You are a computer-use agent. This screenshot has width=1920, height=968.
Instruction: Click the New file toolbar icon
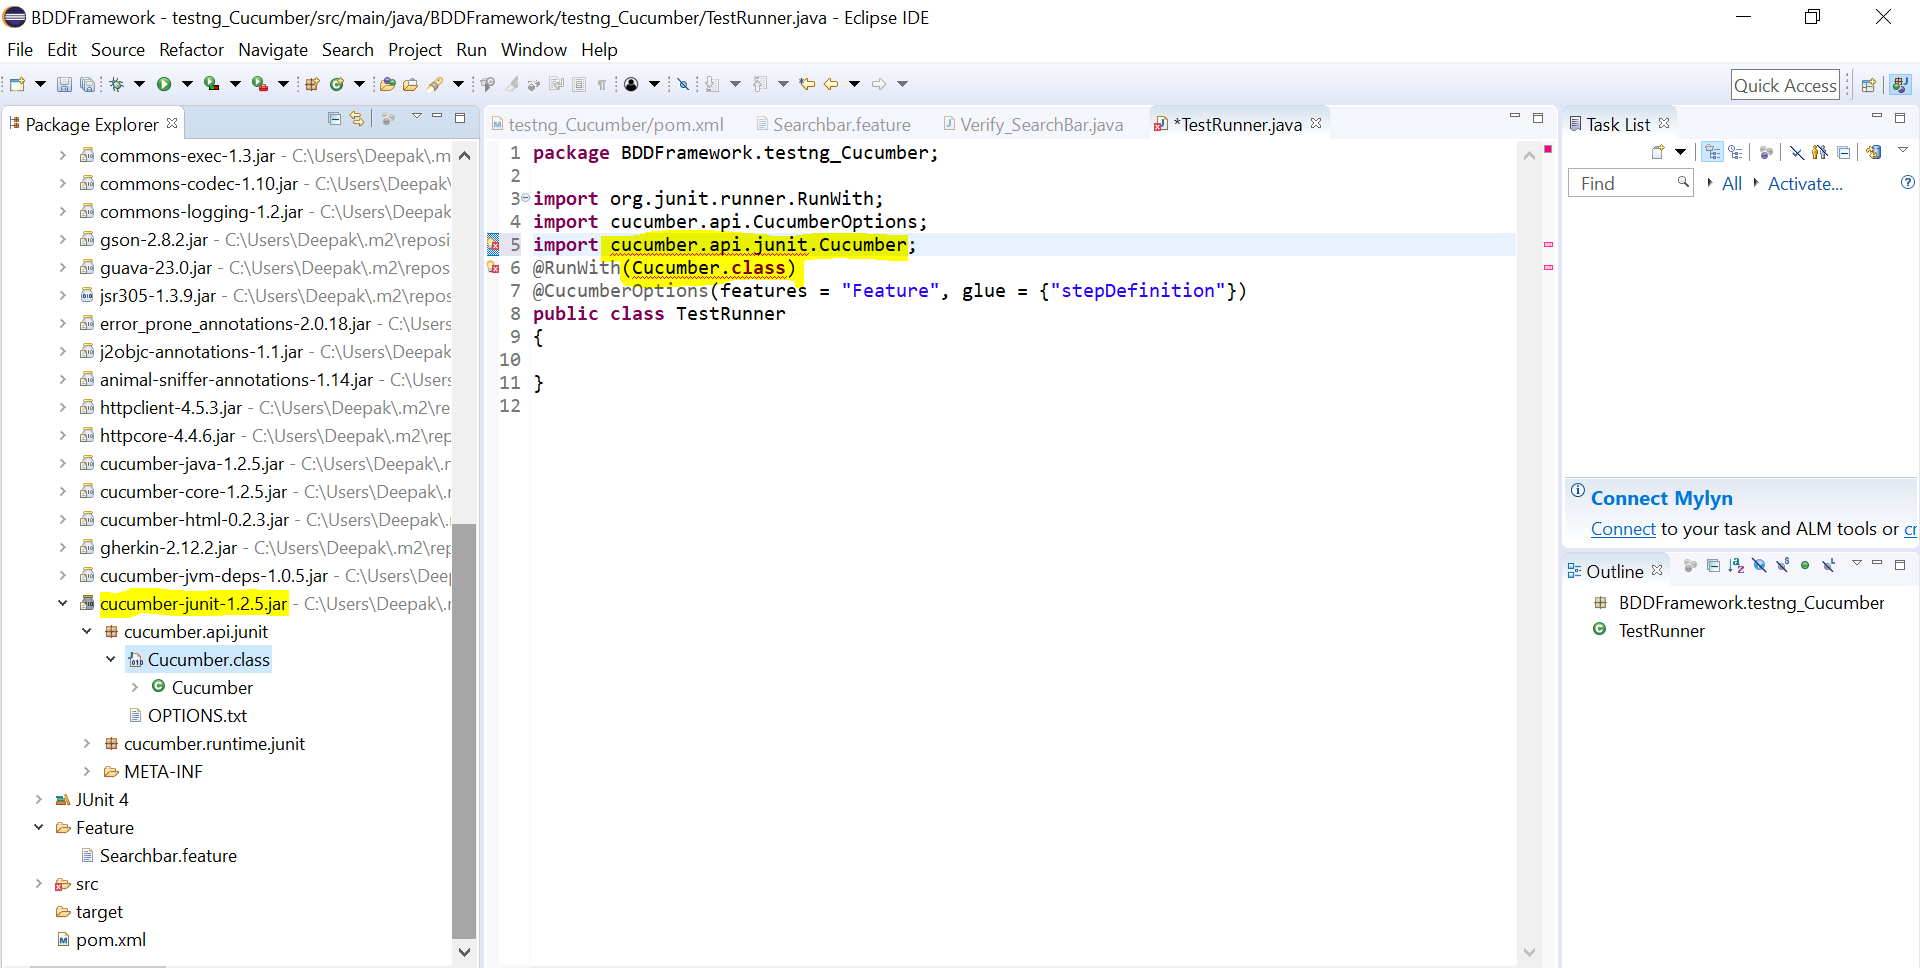(17, 84)
